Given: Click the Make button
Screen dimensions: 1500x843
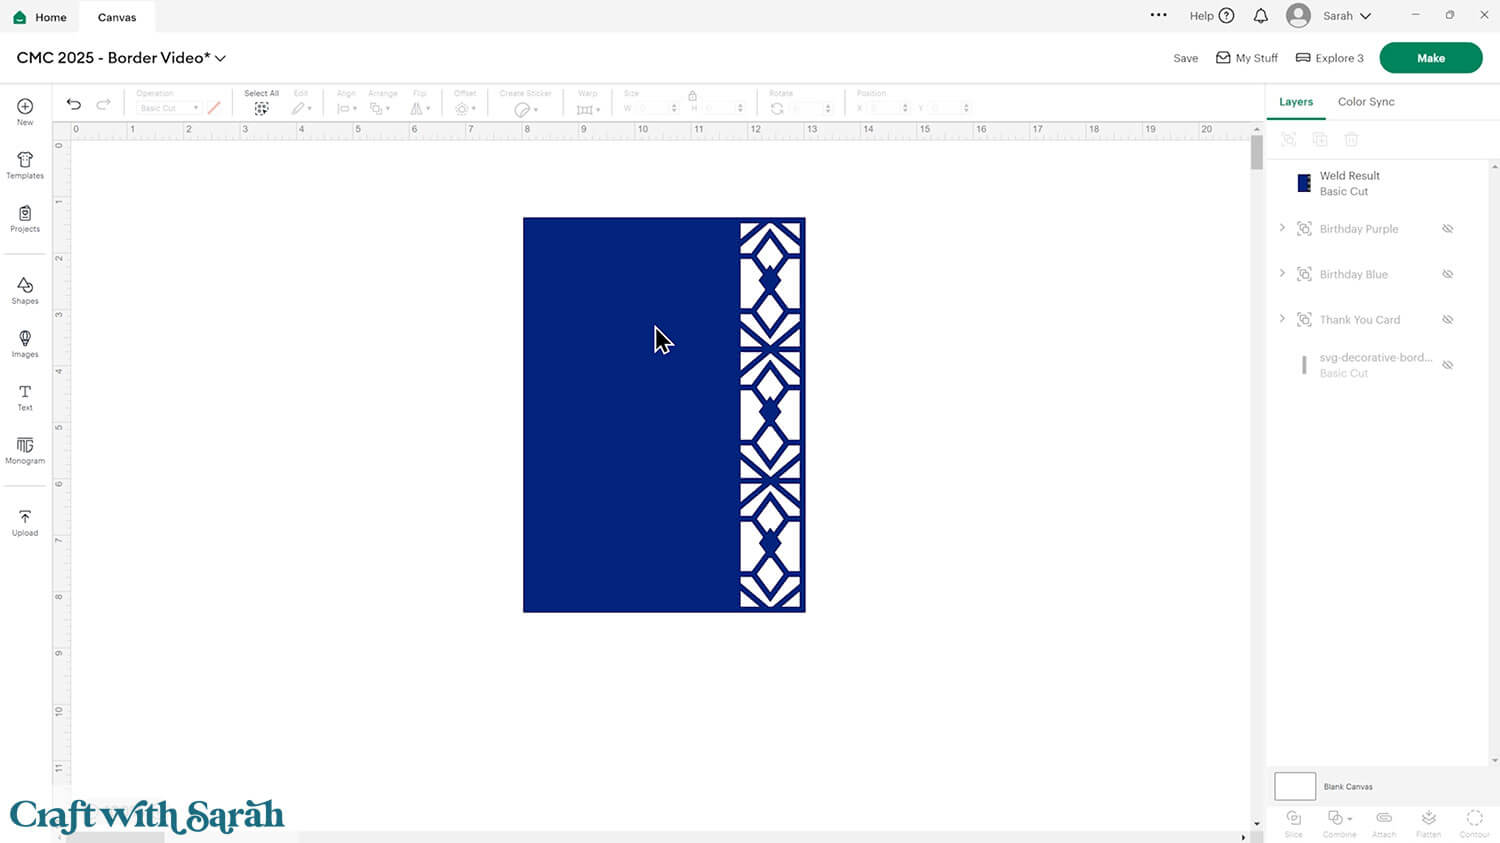Looking at the screenshot, I should (1431, 58).
